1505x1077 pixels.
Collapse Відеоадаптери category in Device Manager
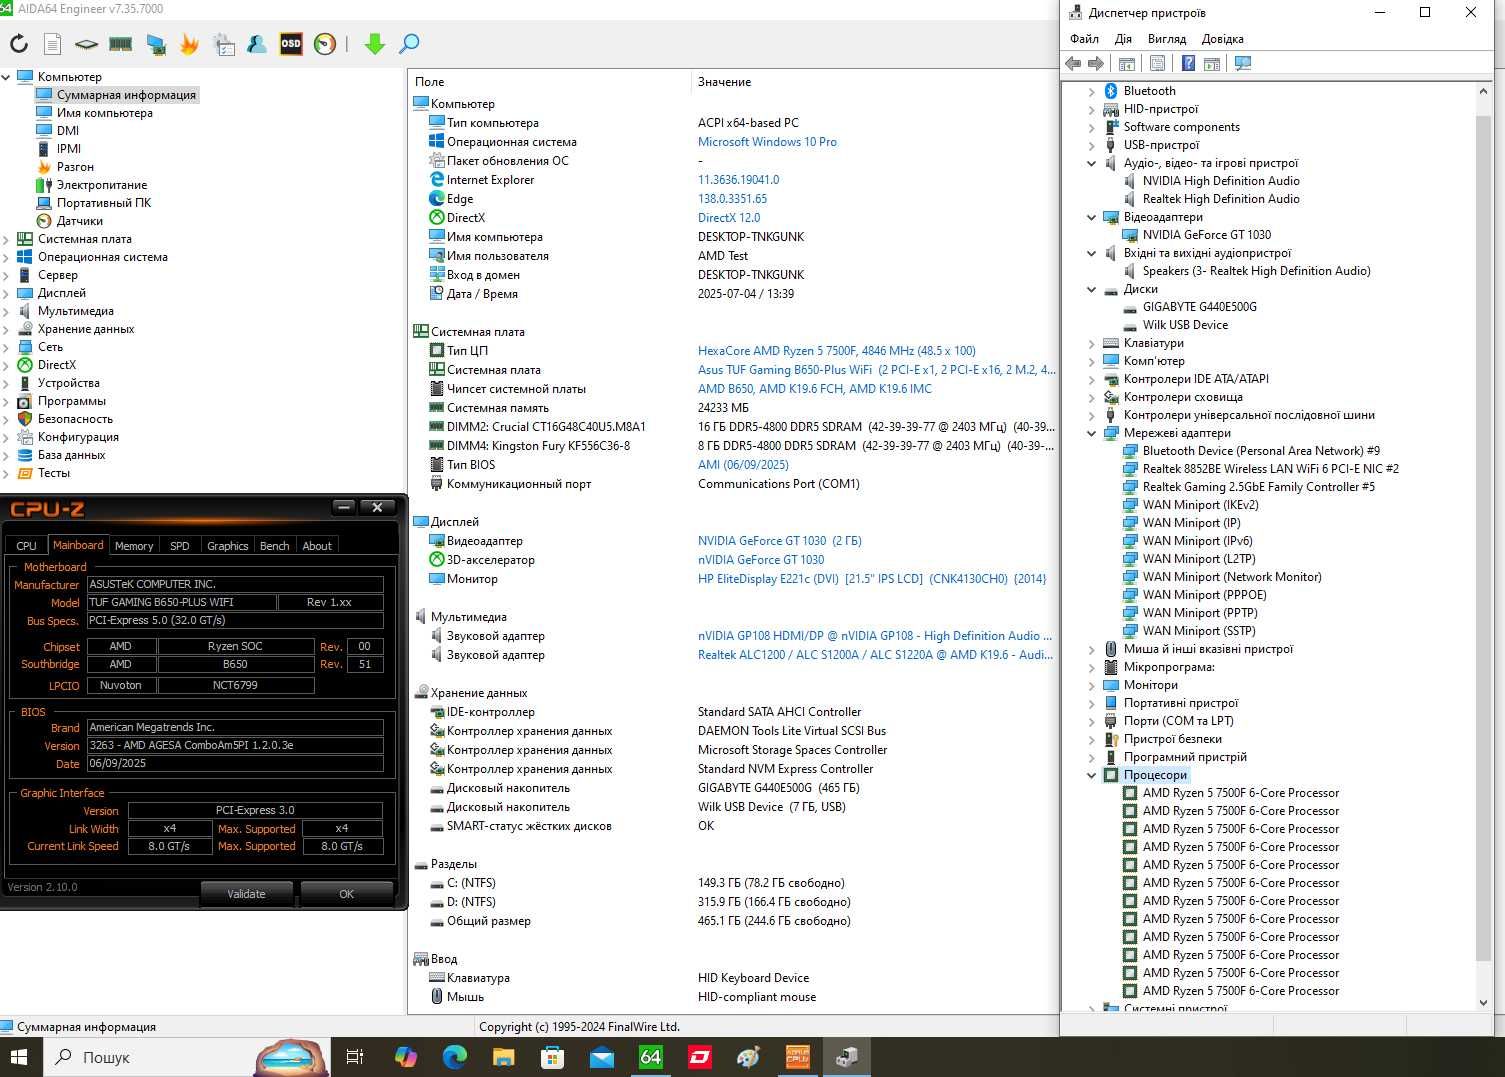pyautogui.click(x=1092, y=217)
